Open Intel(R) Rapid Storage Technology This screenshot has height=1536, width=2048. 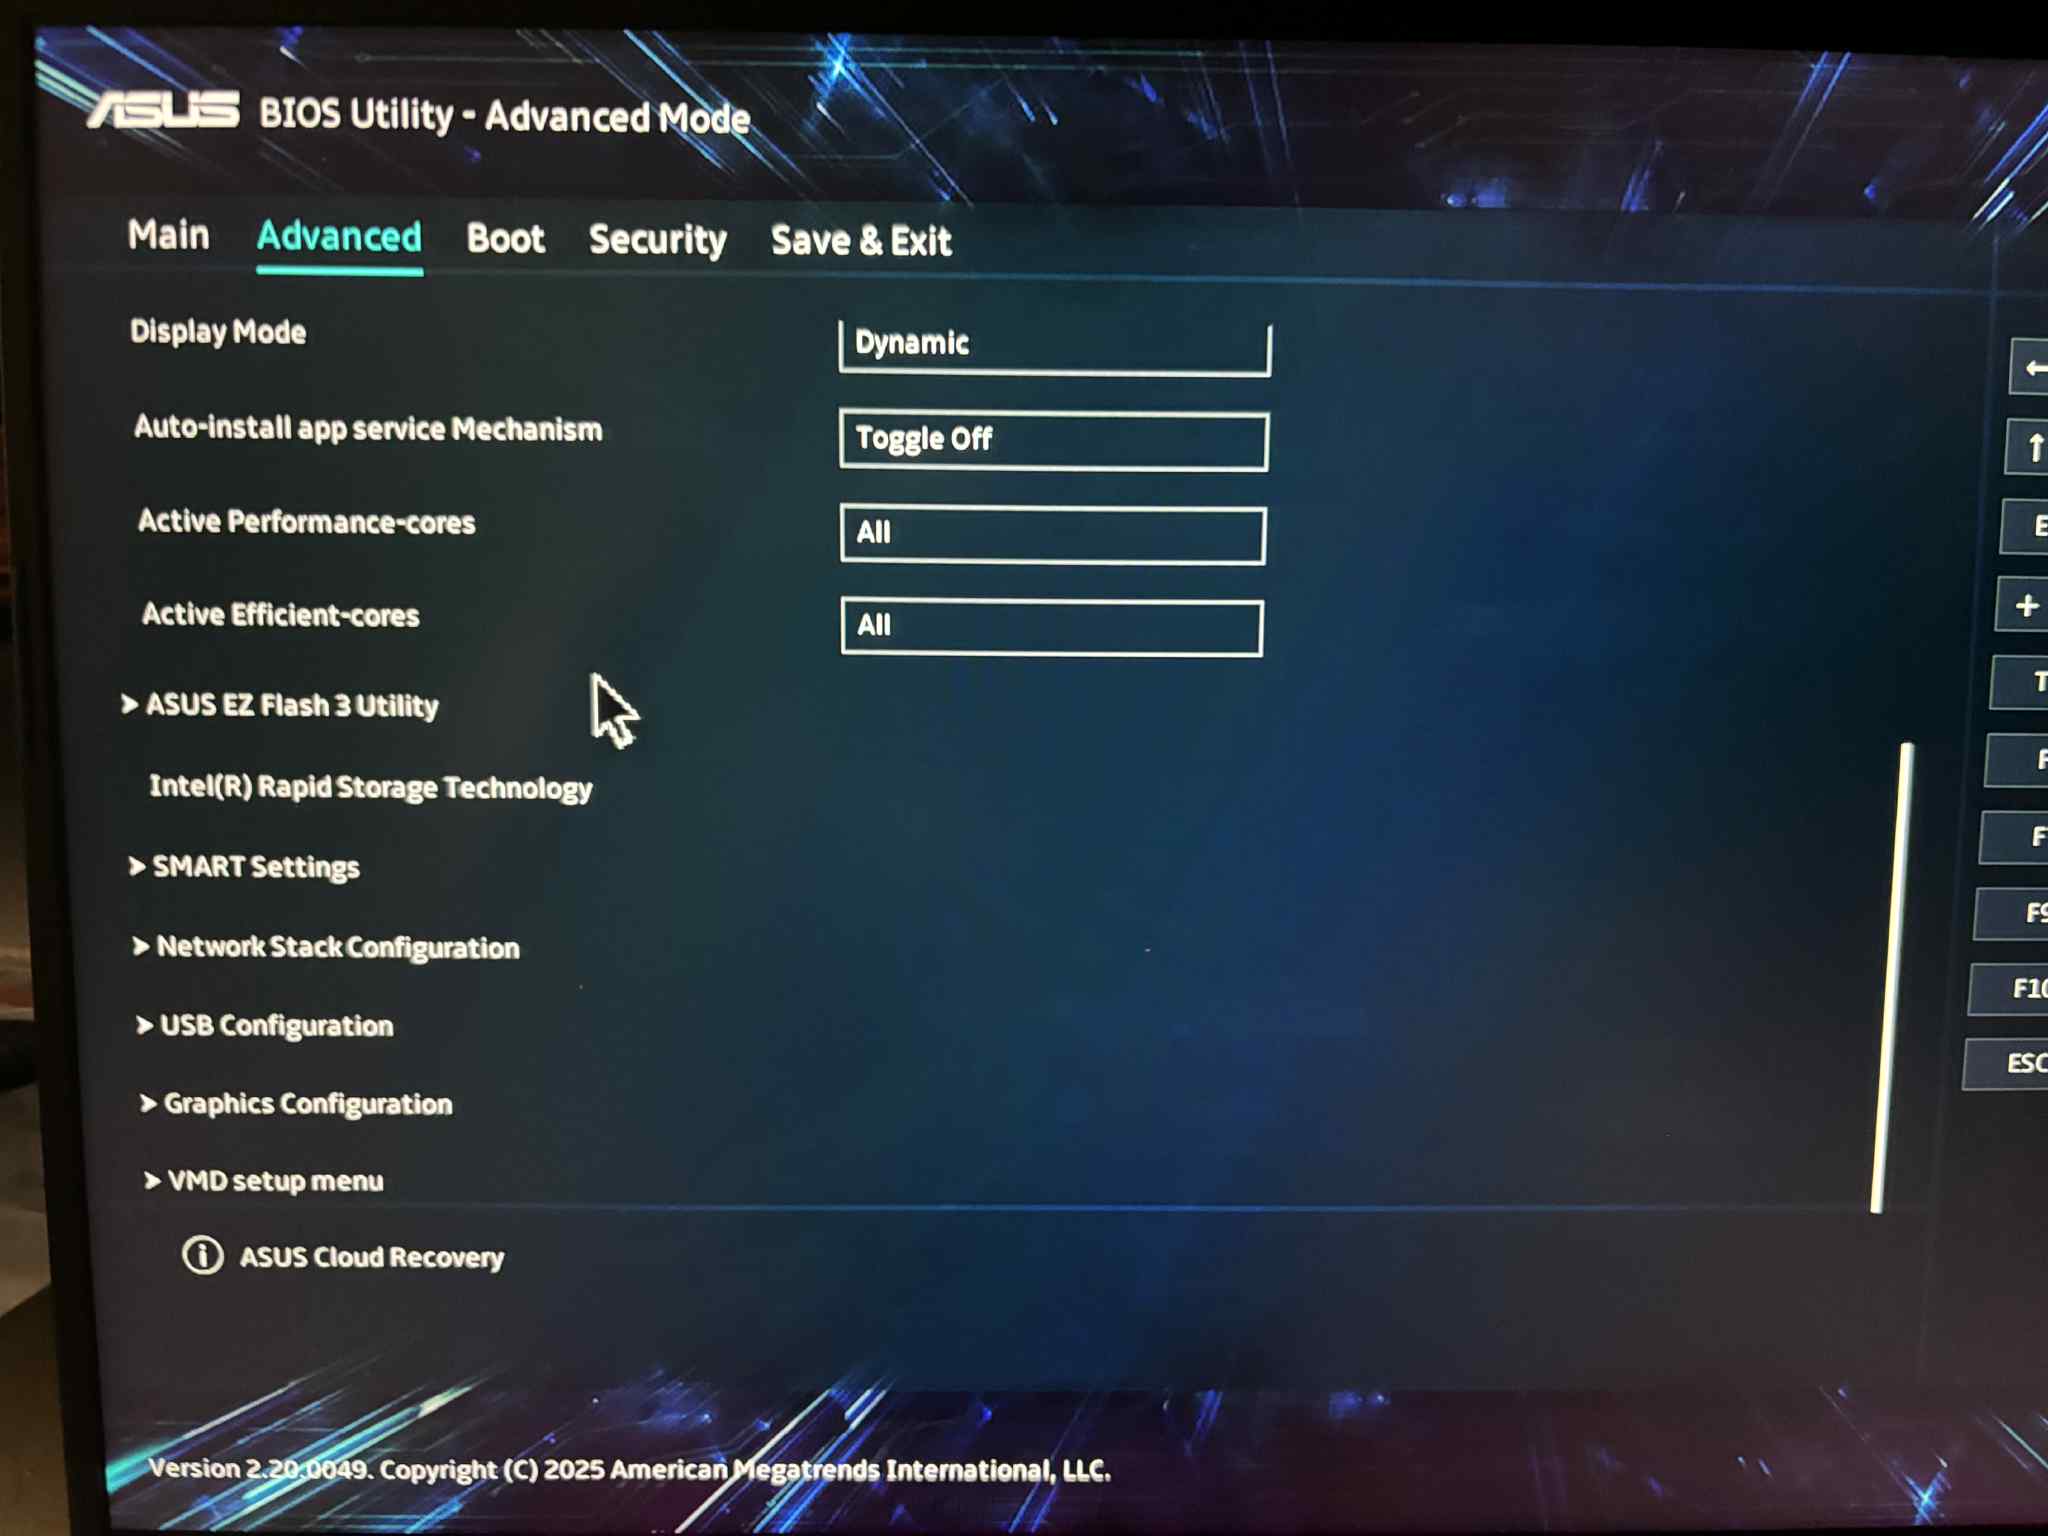tap(370, 787)
